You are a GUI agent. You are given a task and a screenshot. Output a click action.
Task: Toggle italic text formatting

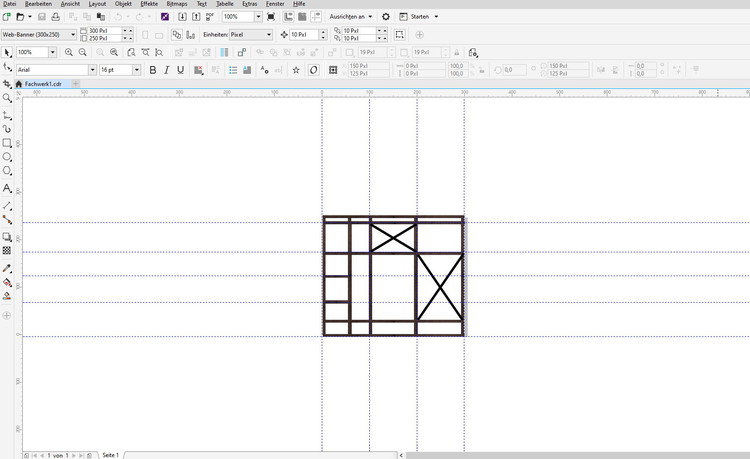pyautogui.click(x=166, y=70)
